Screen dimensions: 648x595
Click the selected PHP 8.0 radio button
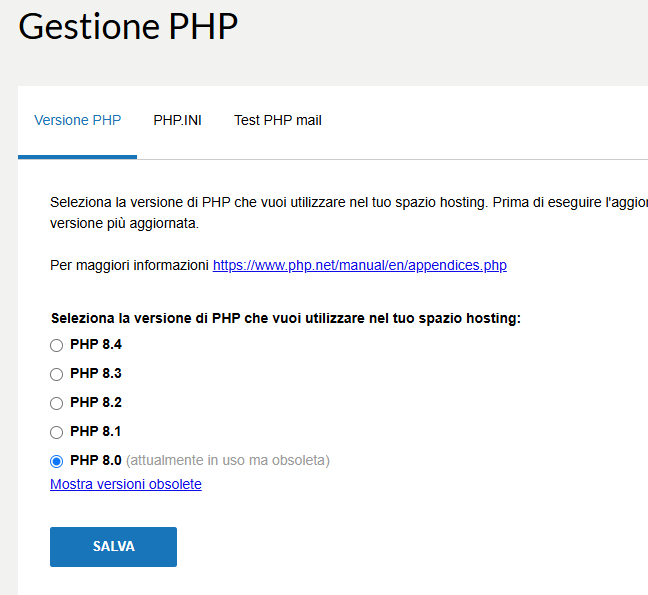pyautogui.click(x=56, y=461)
